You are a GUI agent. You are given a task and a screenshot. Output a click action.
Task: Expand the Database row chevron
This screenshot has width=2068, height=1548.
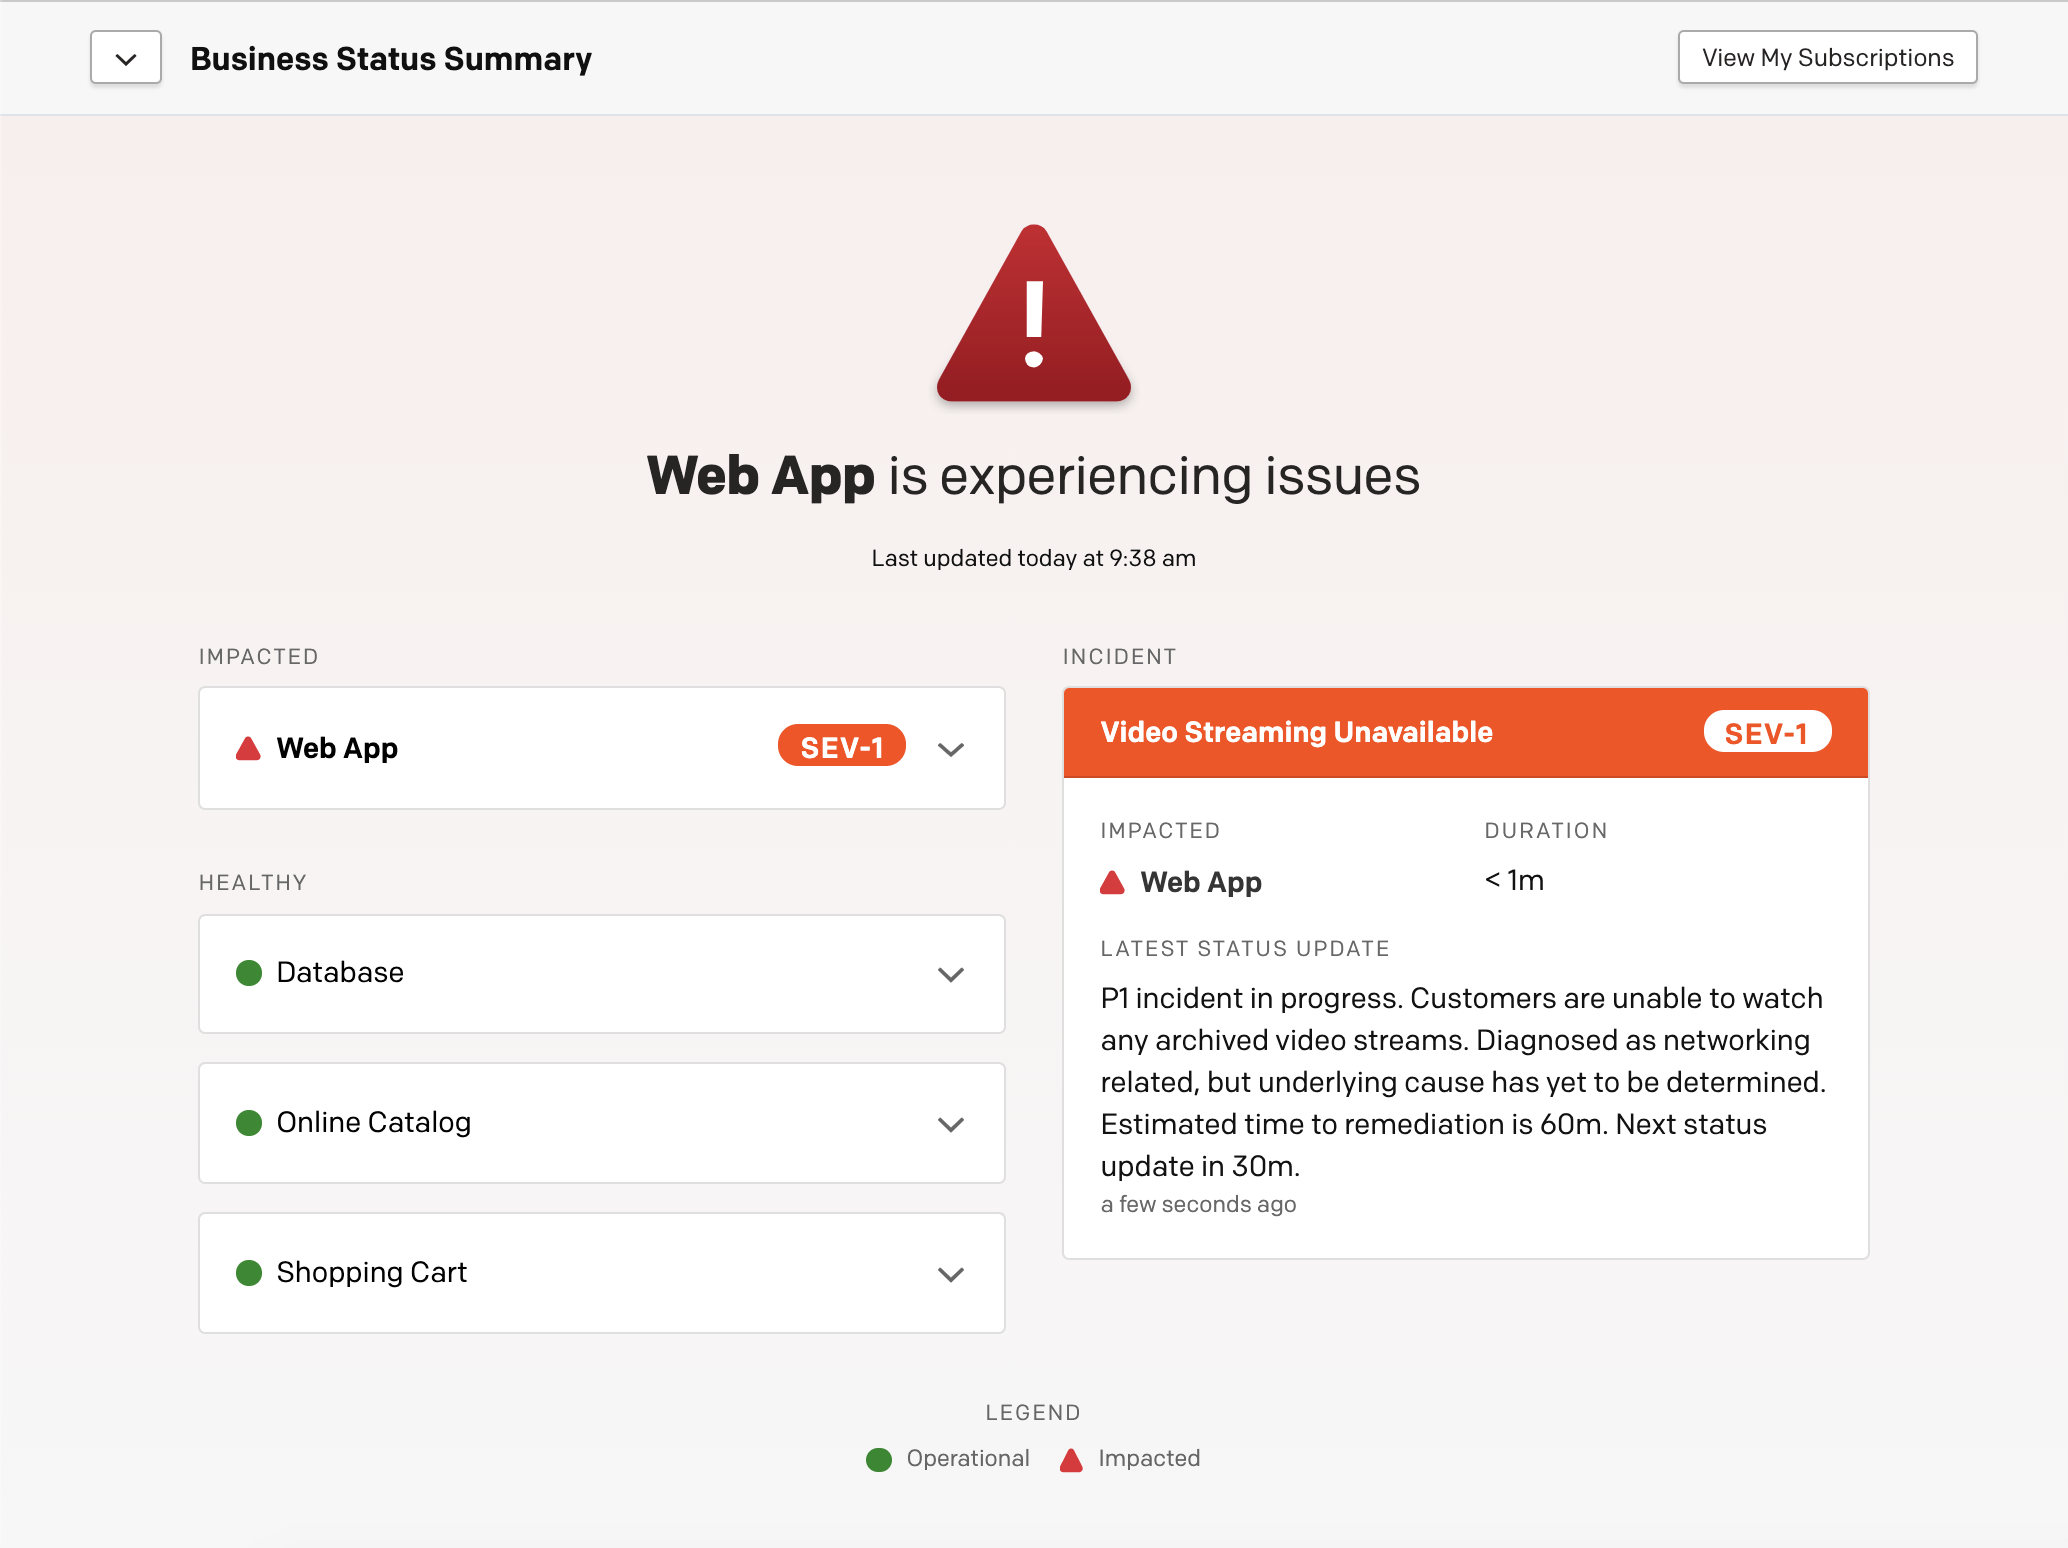coord(951,974)
